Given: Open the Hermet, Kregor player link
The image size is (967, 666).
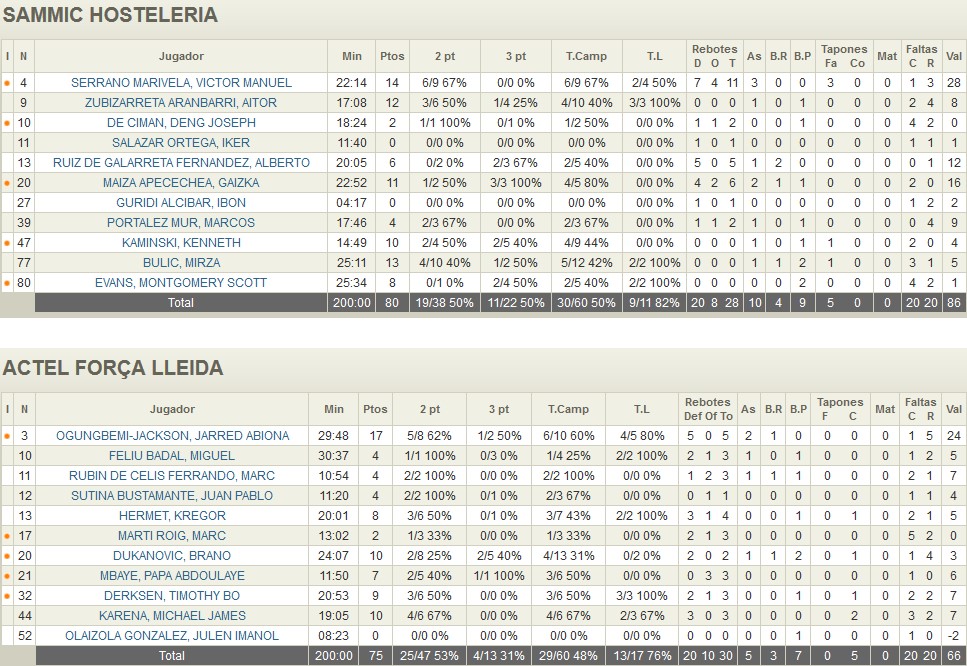Looking at the screenshot, I should point(172,516).
